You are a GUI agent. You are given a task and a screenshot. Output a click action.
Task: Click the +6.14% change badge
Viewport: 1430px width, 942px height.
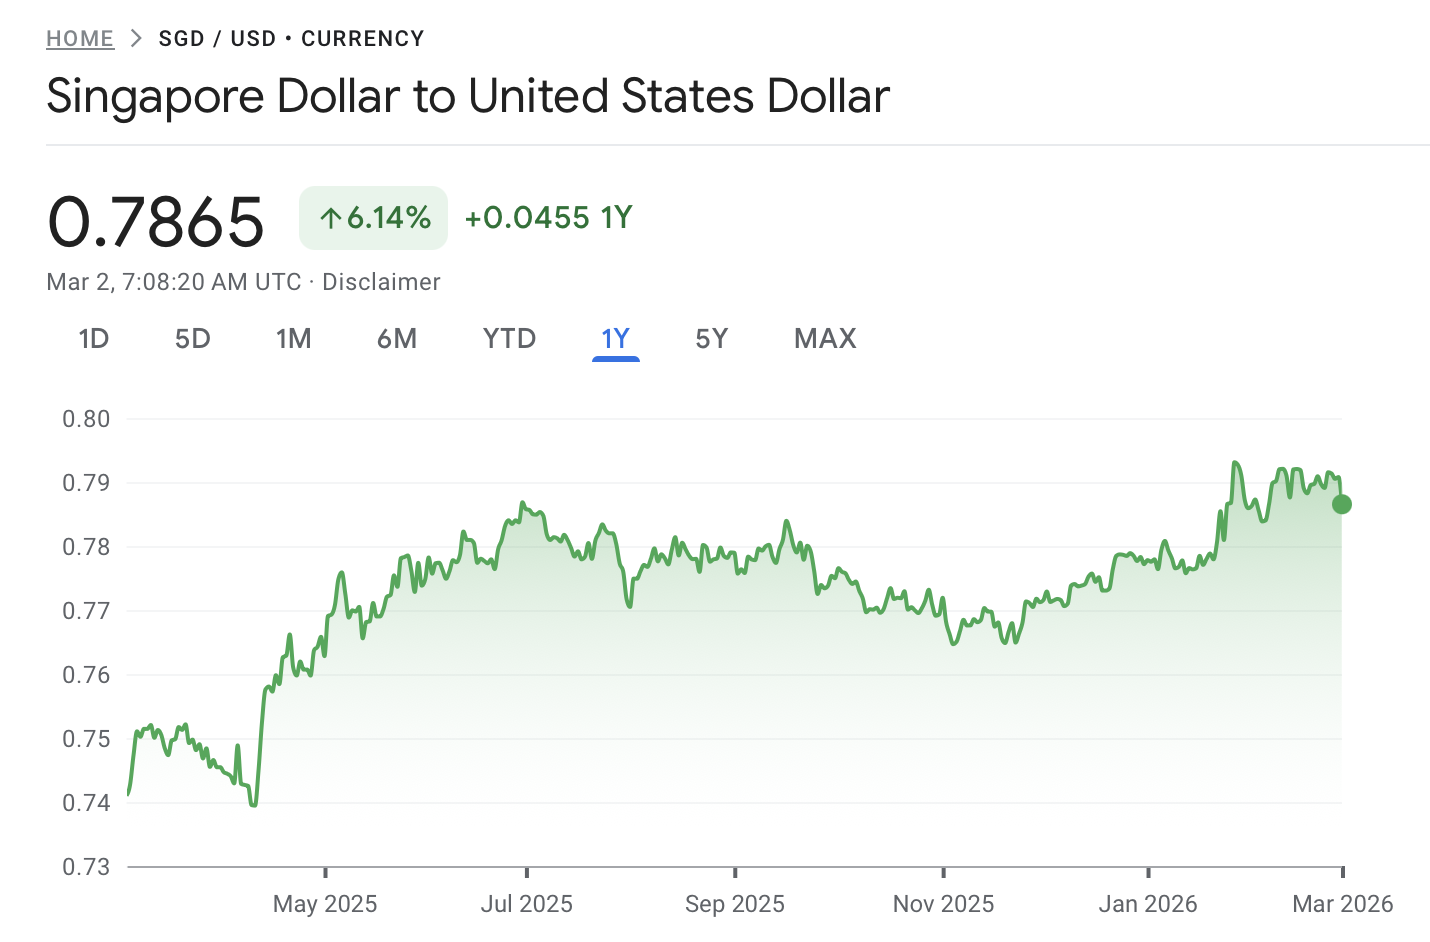[x=373, y=217]
